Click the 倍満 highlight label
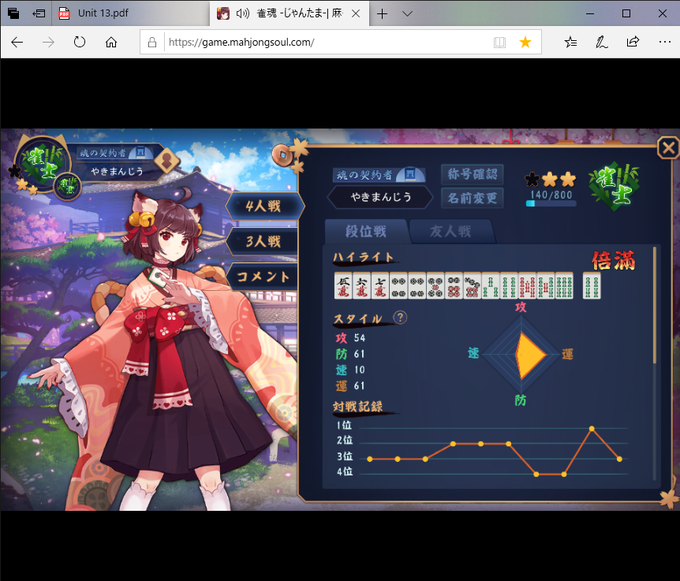The image size is (680, 581). click(x=613, y=261)
